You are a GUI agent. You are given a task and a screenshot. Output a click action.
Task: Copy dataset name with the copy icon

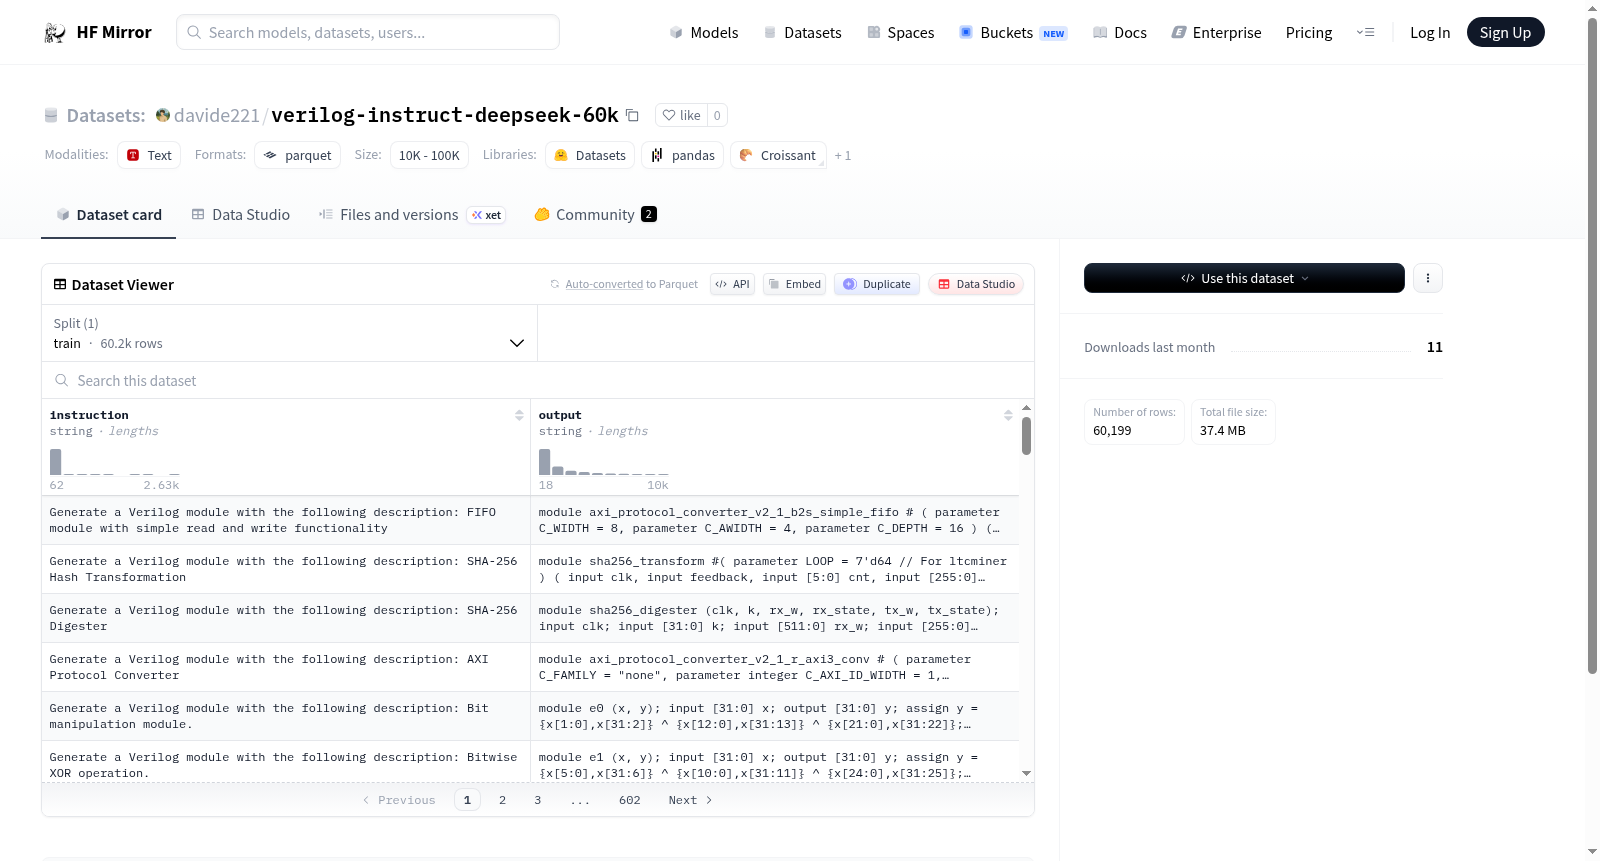coord(632,115)
